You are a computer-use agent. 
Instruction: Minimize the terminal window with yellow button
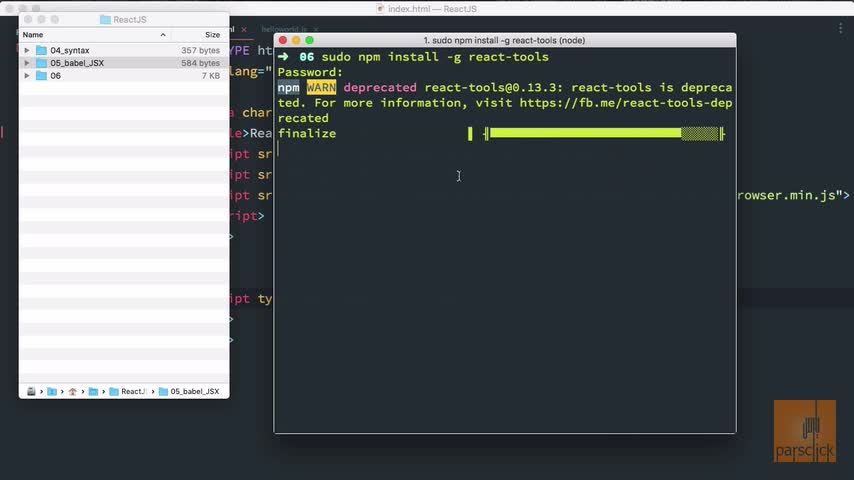tap(296, 40)
